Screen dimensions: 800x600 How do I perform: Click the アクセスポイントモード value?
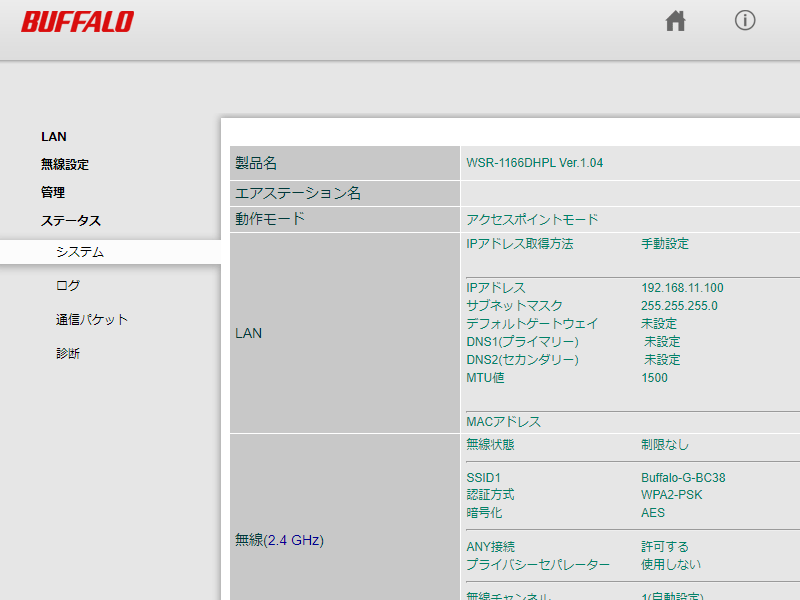click(x=532, y=220)
